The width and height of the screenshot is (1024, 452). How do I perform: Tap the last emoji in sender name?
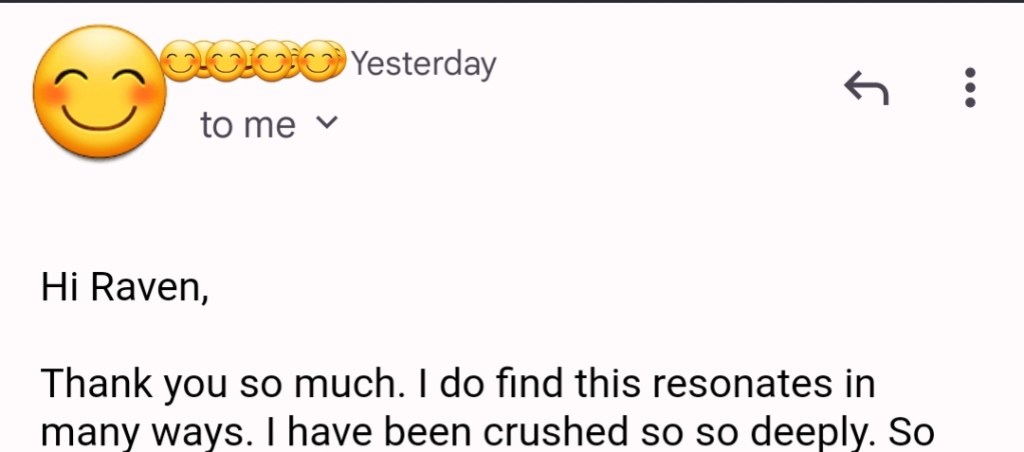pyautogui.click(x=320, y=63)
